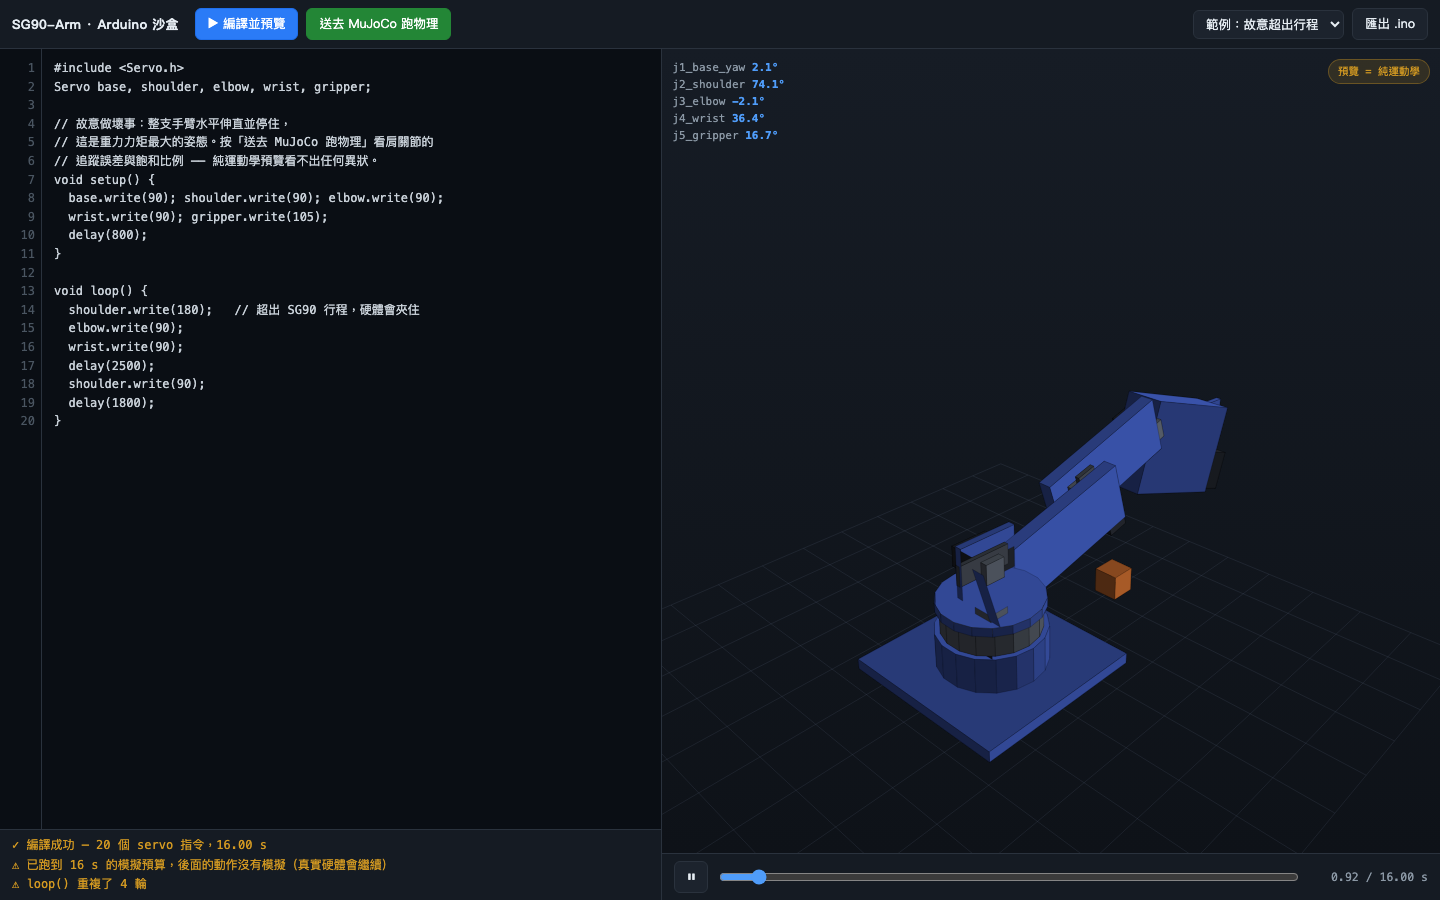The height and width of the screenshot is (900, 1440).
Task: Click the 已跑到 16 s 的模擬預算 warning
Action: tap(199, 865)
